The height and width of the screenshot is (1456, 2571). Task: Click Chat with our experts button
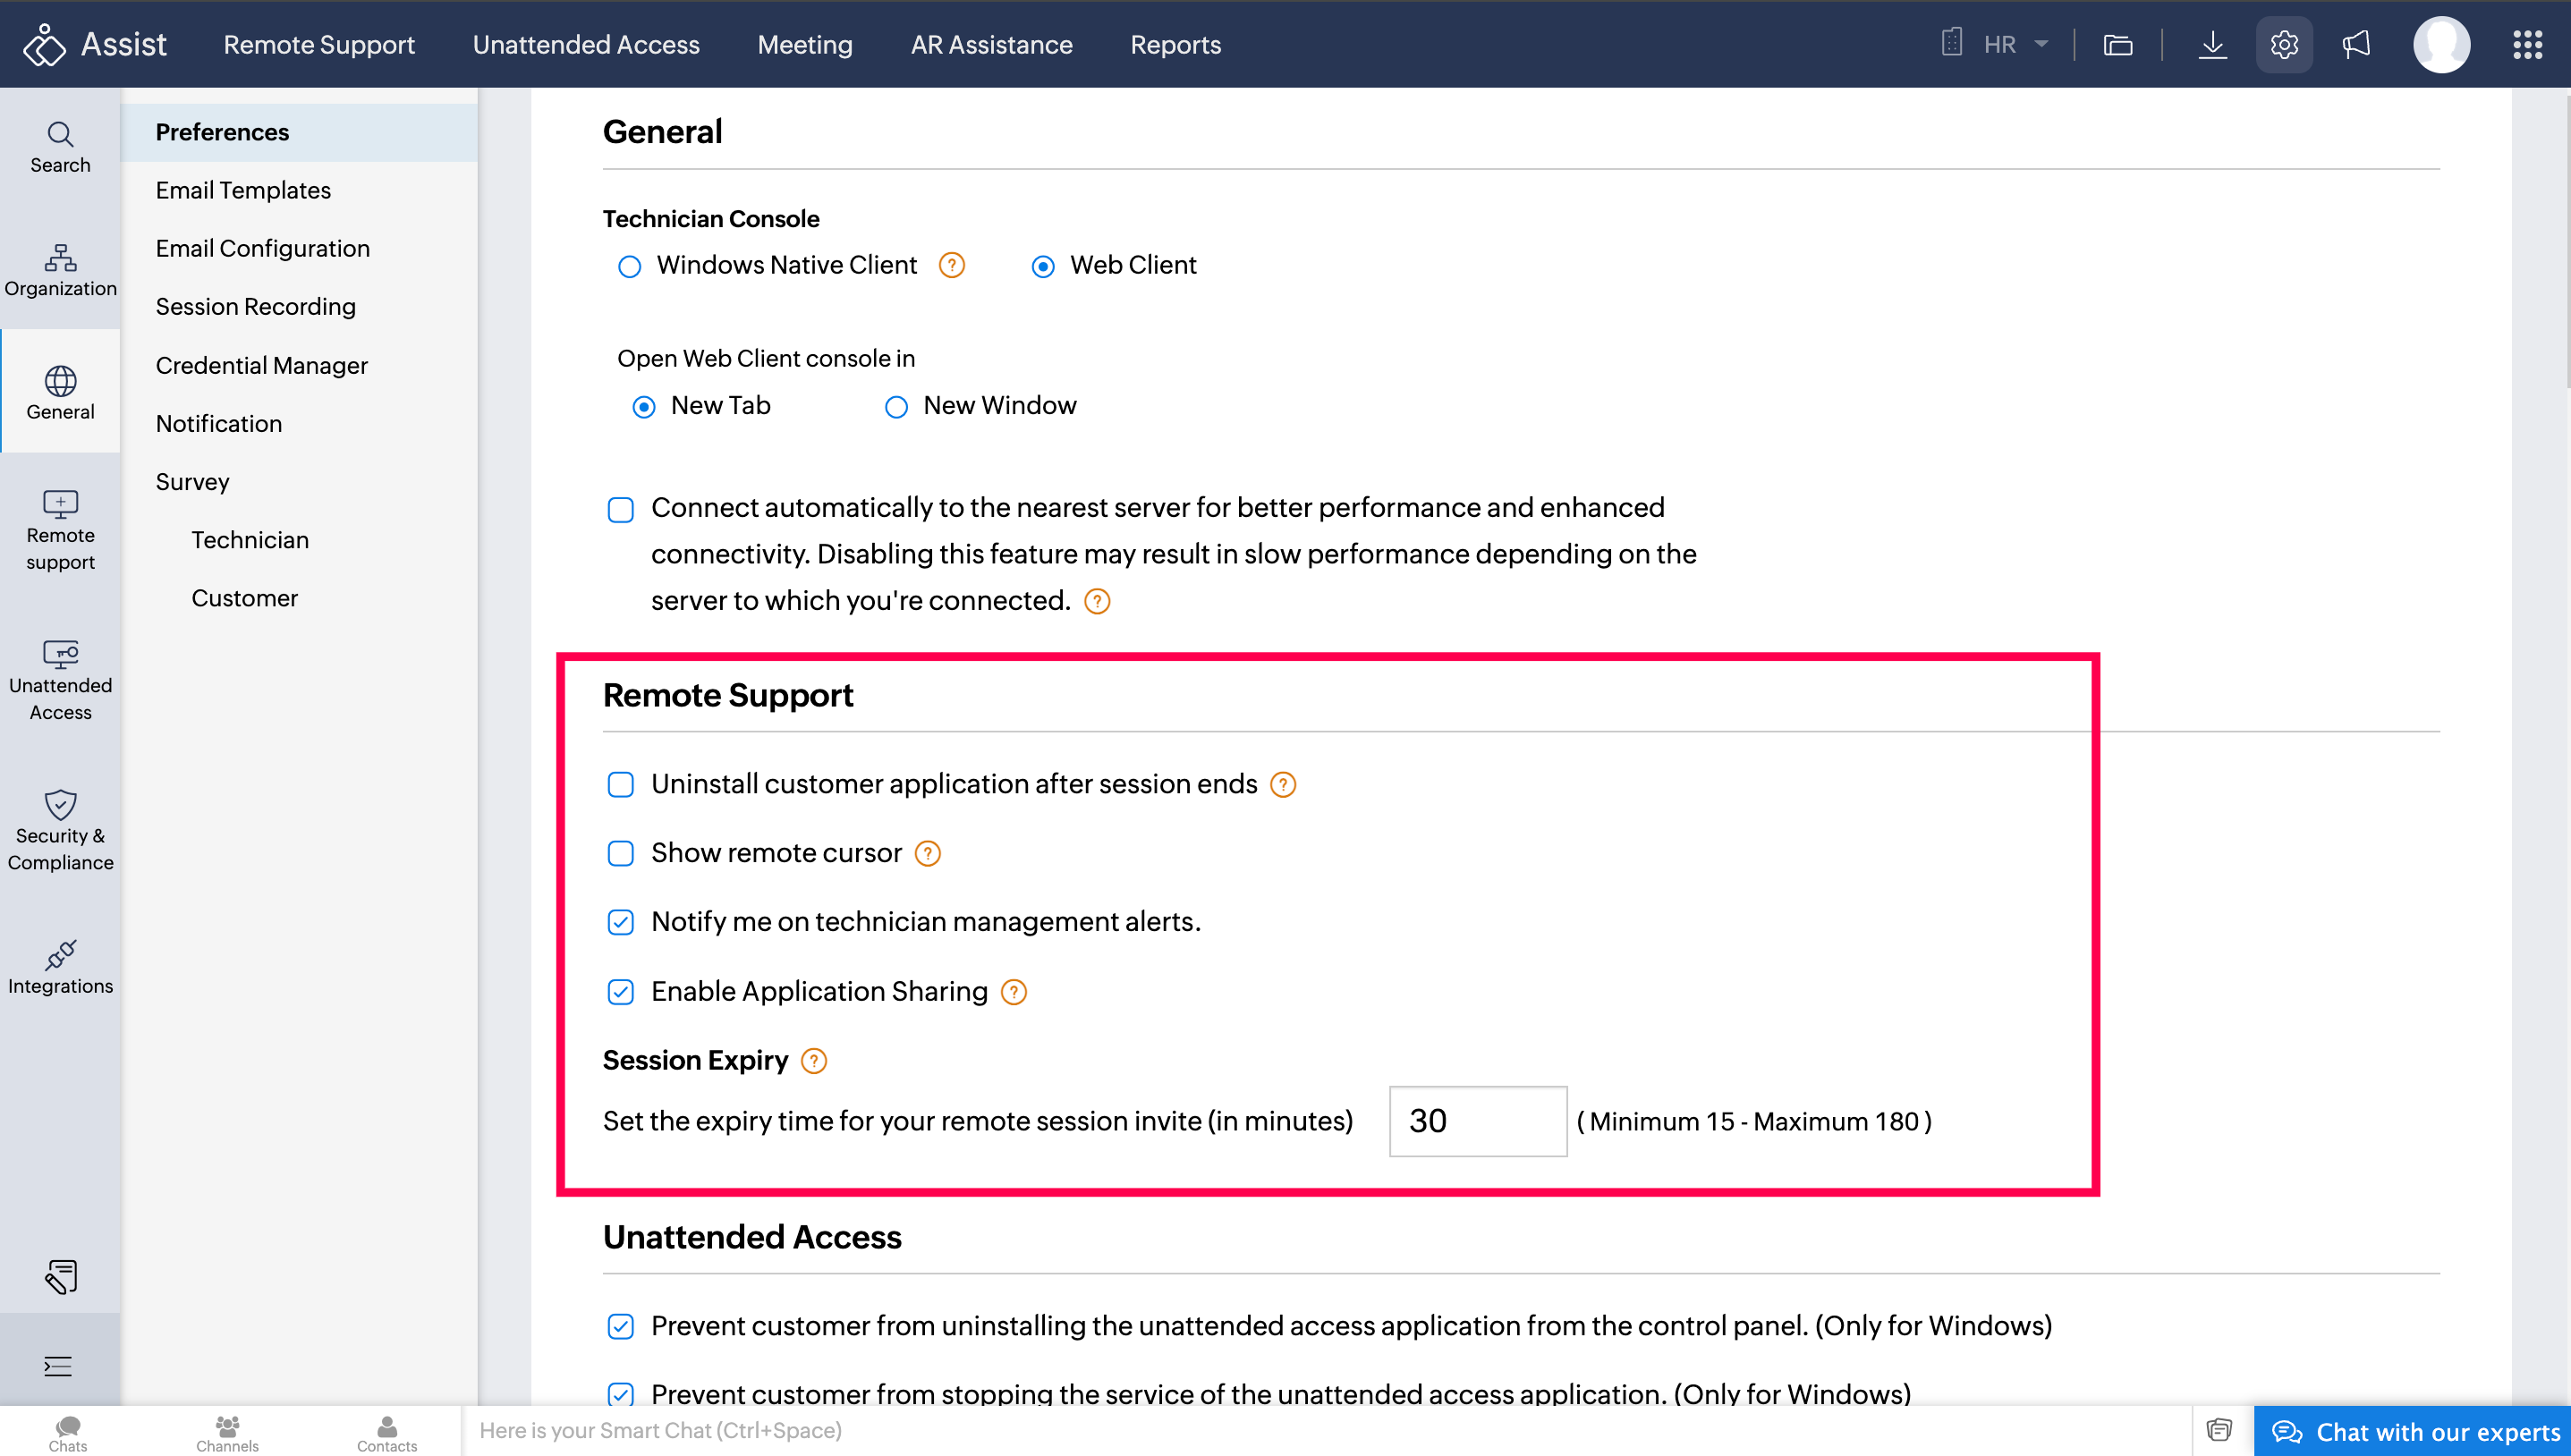[2414, 1431]
